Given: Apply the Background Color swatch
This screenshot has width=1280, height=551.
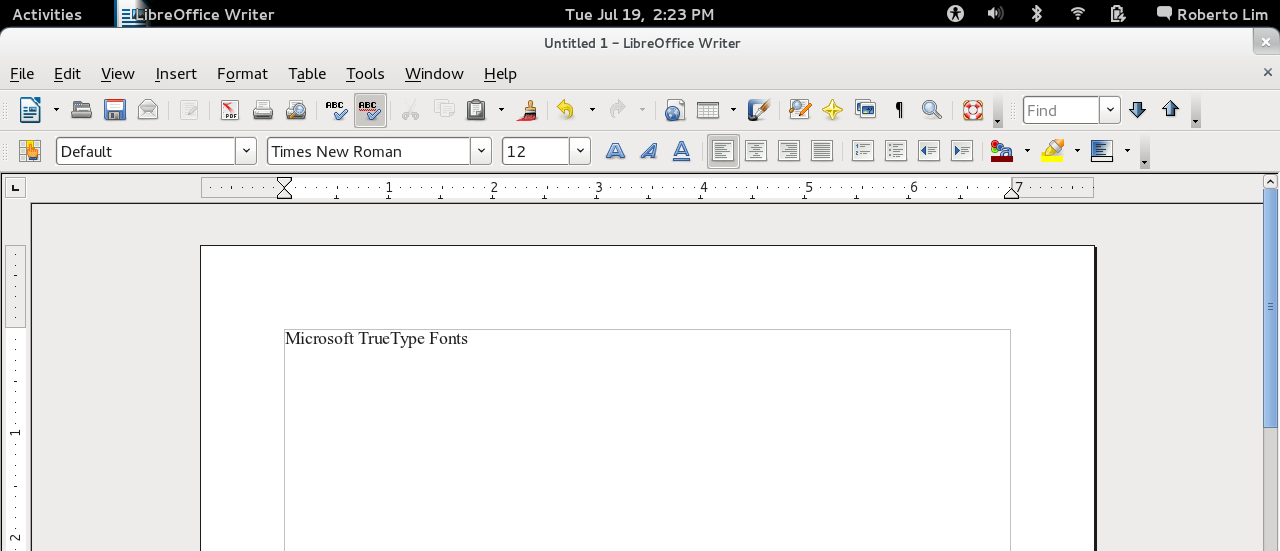Looking at the screenshot, I should click(1102, 151).
